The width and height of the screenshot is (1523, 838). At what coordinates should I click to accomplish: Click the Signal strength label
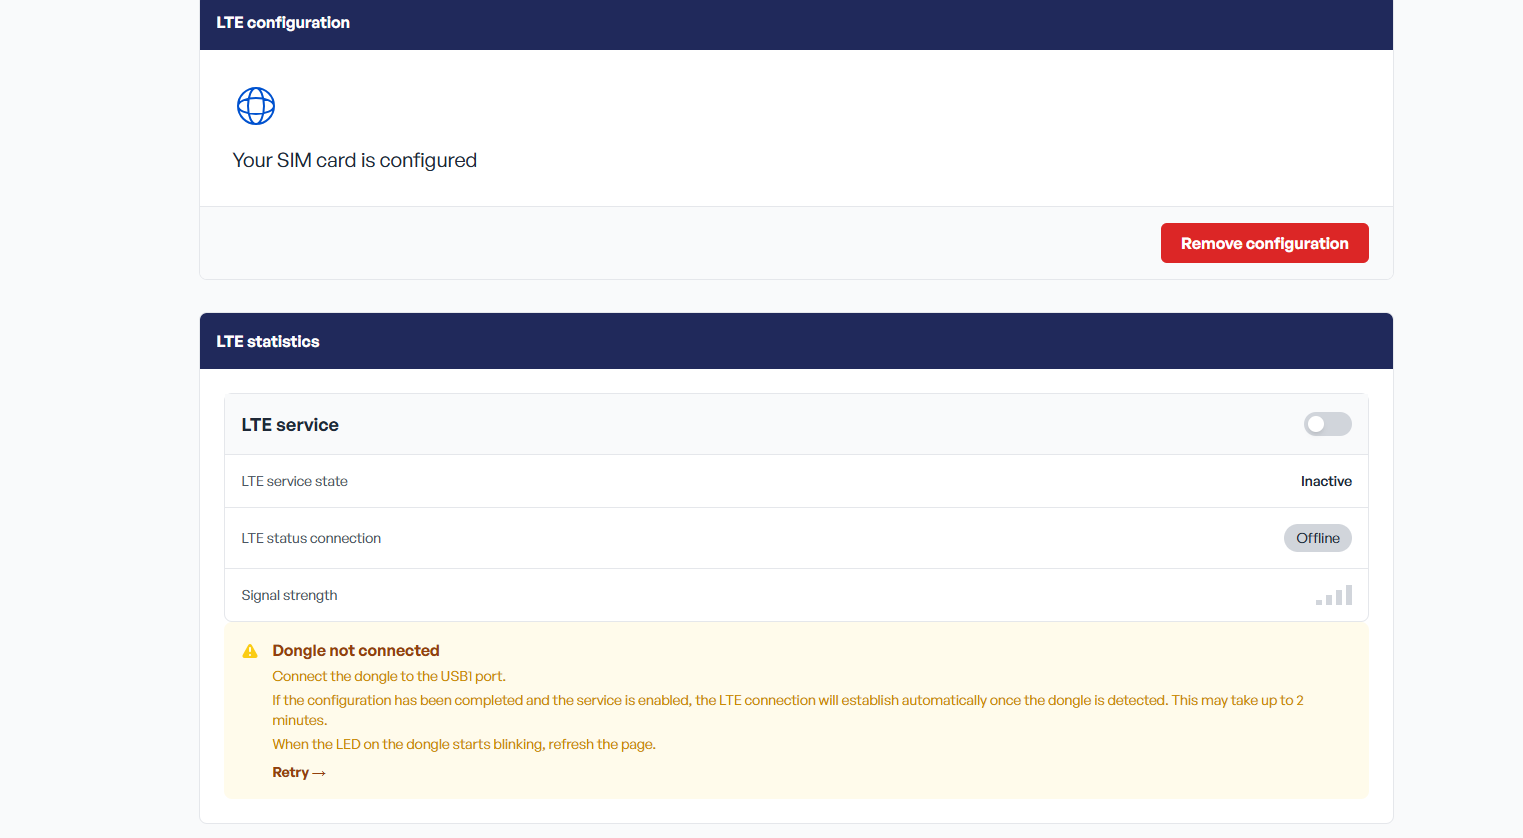[x=289, y=596]
